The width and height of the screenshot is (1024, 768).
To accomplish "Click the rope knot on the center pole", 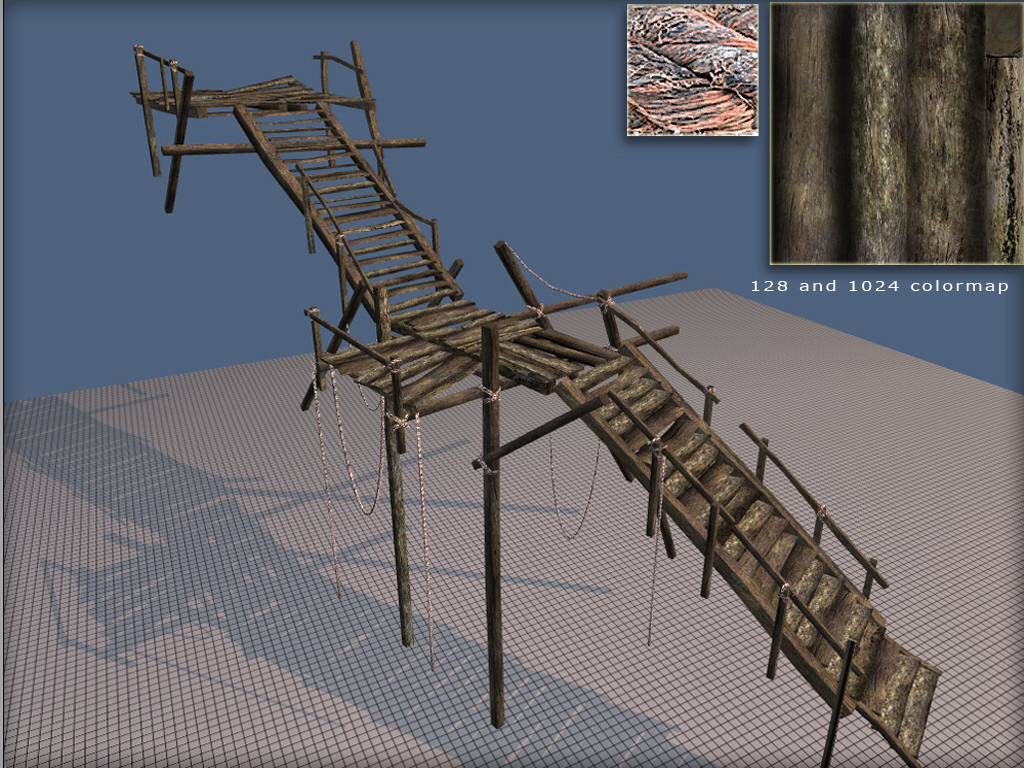I will 491,395.
